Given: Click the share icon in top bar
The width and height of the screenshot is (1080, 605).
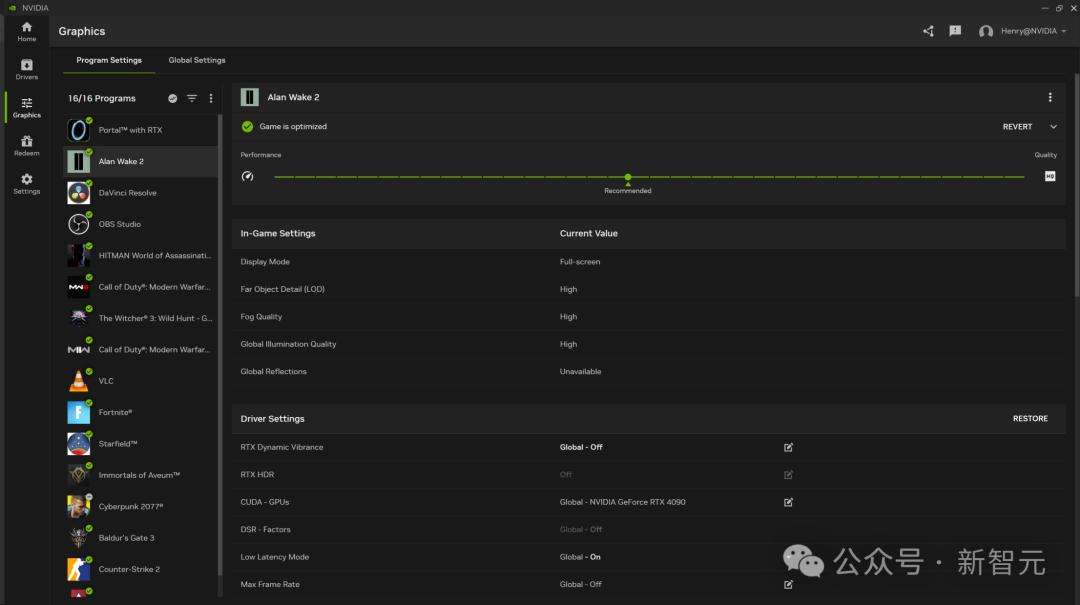Looking at the screenshot, I should 928,31.
